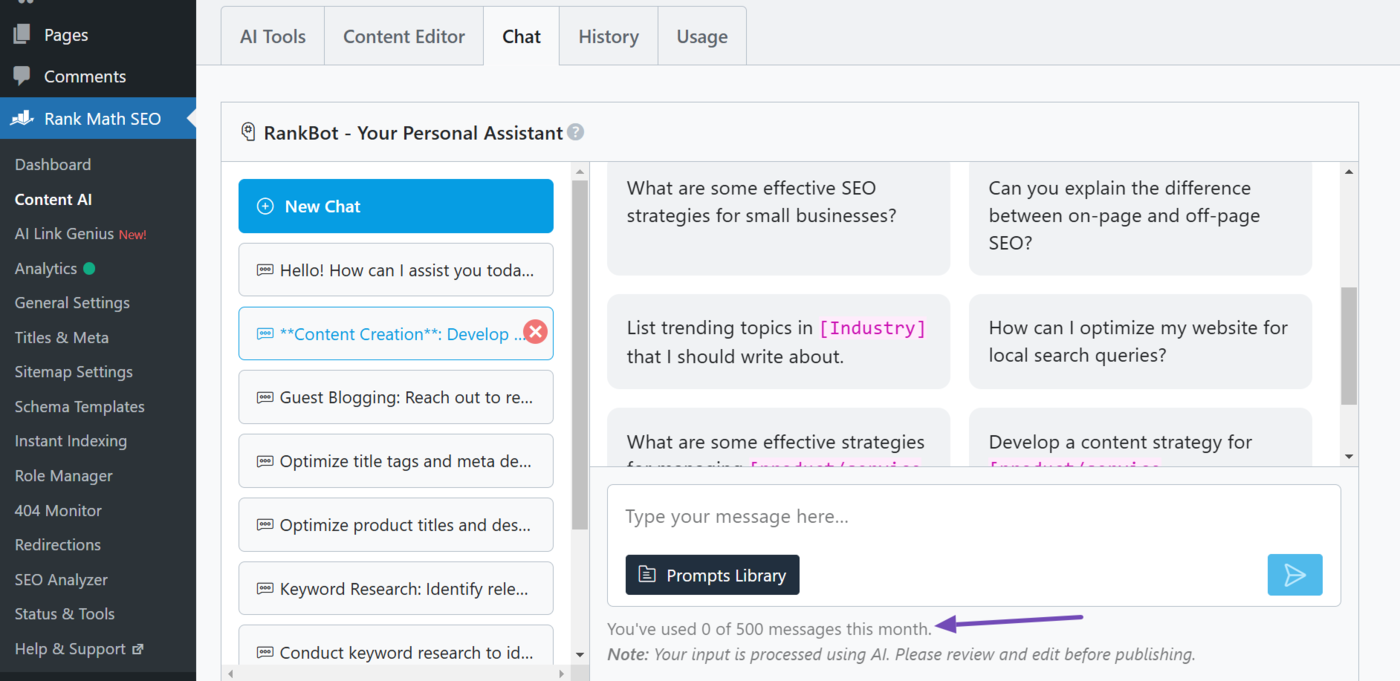Select prompt about SEO strategies for small businesses
The width and height of the screenshot is (1400, 681).
[x=779, y=218]
